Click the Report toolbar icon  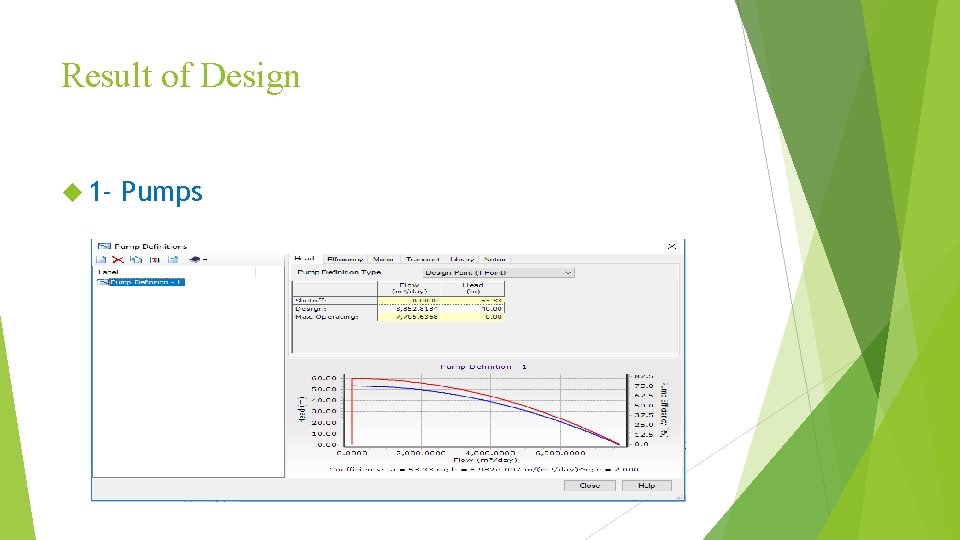tap(173, 260)
